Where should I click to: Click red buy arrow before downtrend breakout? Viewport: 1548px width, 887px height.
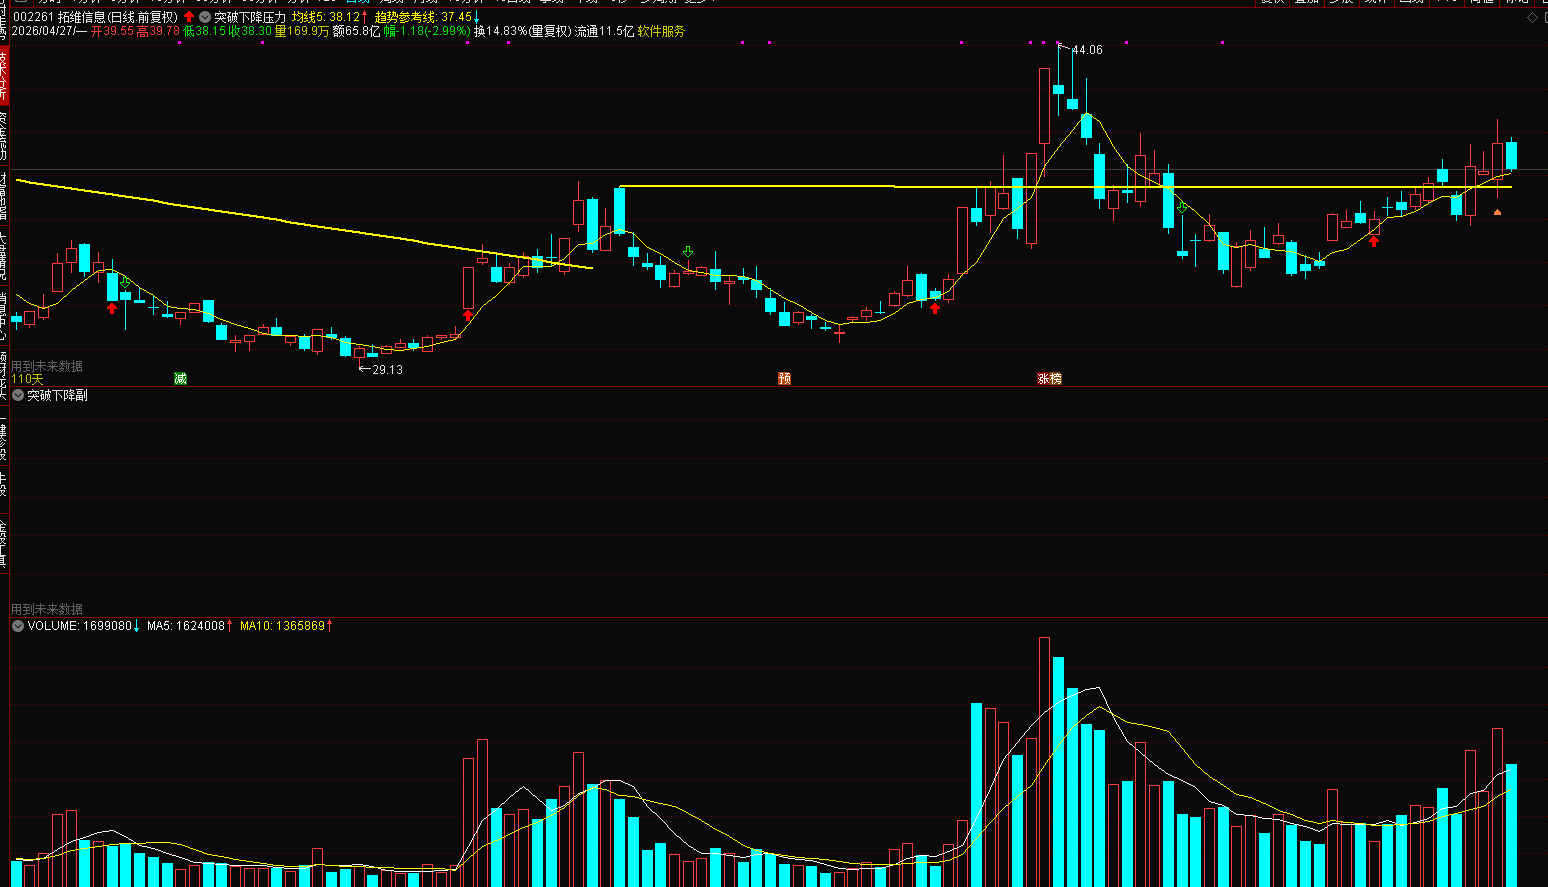click(468, 315)
